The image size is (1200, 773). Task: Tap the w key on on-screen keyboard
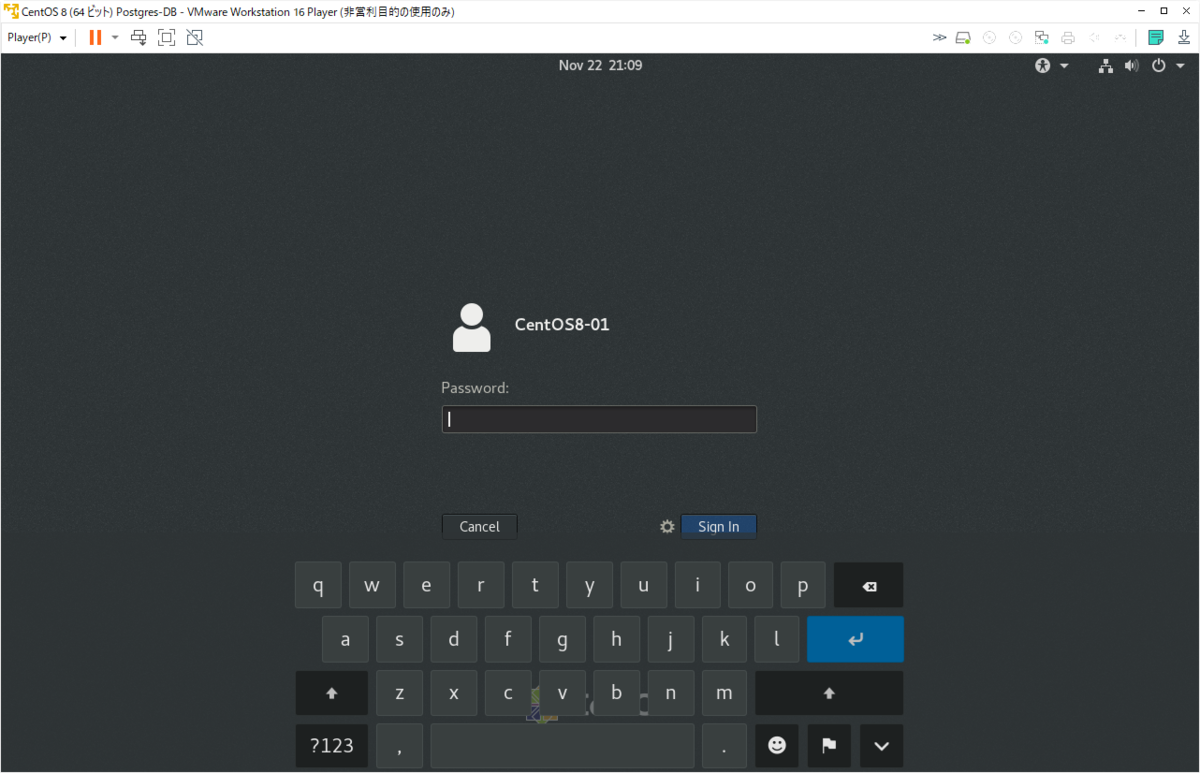click(372, 585)
